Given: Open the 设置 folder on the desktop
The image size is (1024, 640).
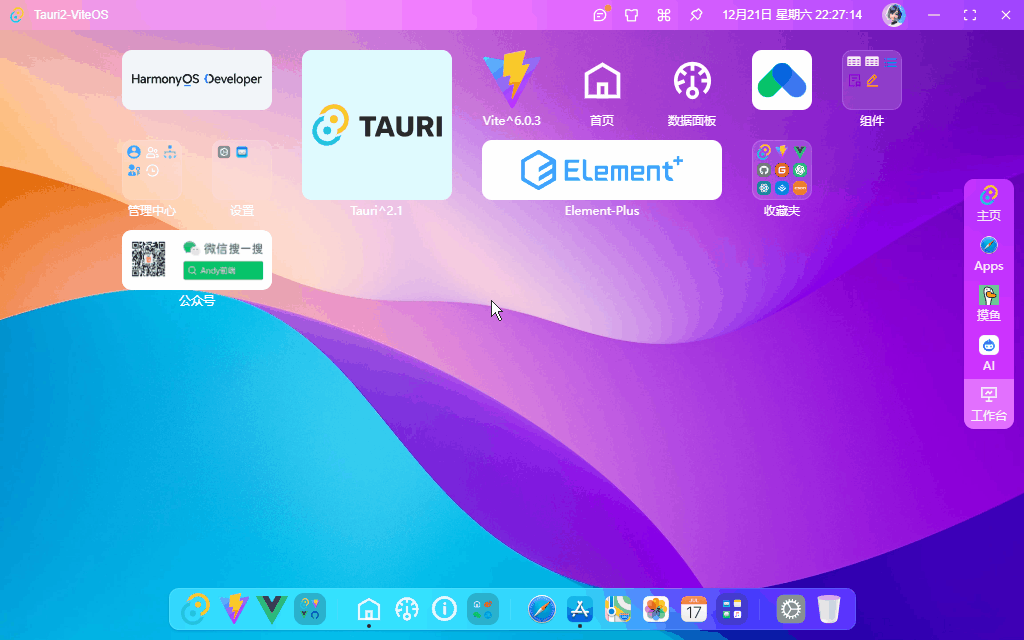Looking at the screenshot, I should click(242, 170).
